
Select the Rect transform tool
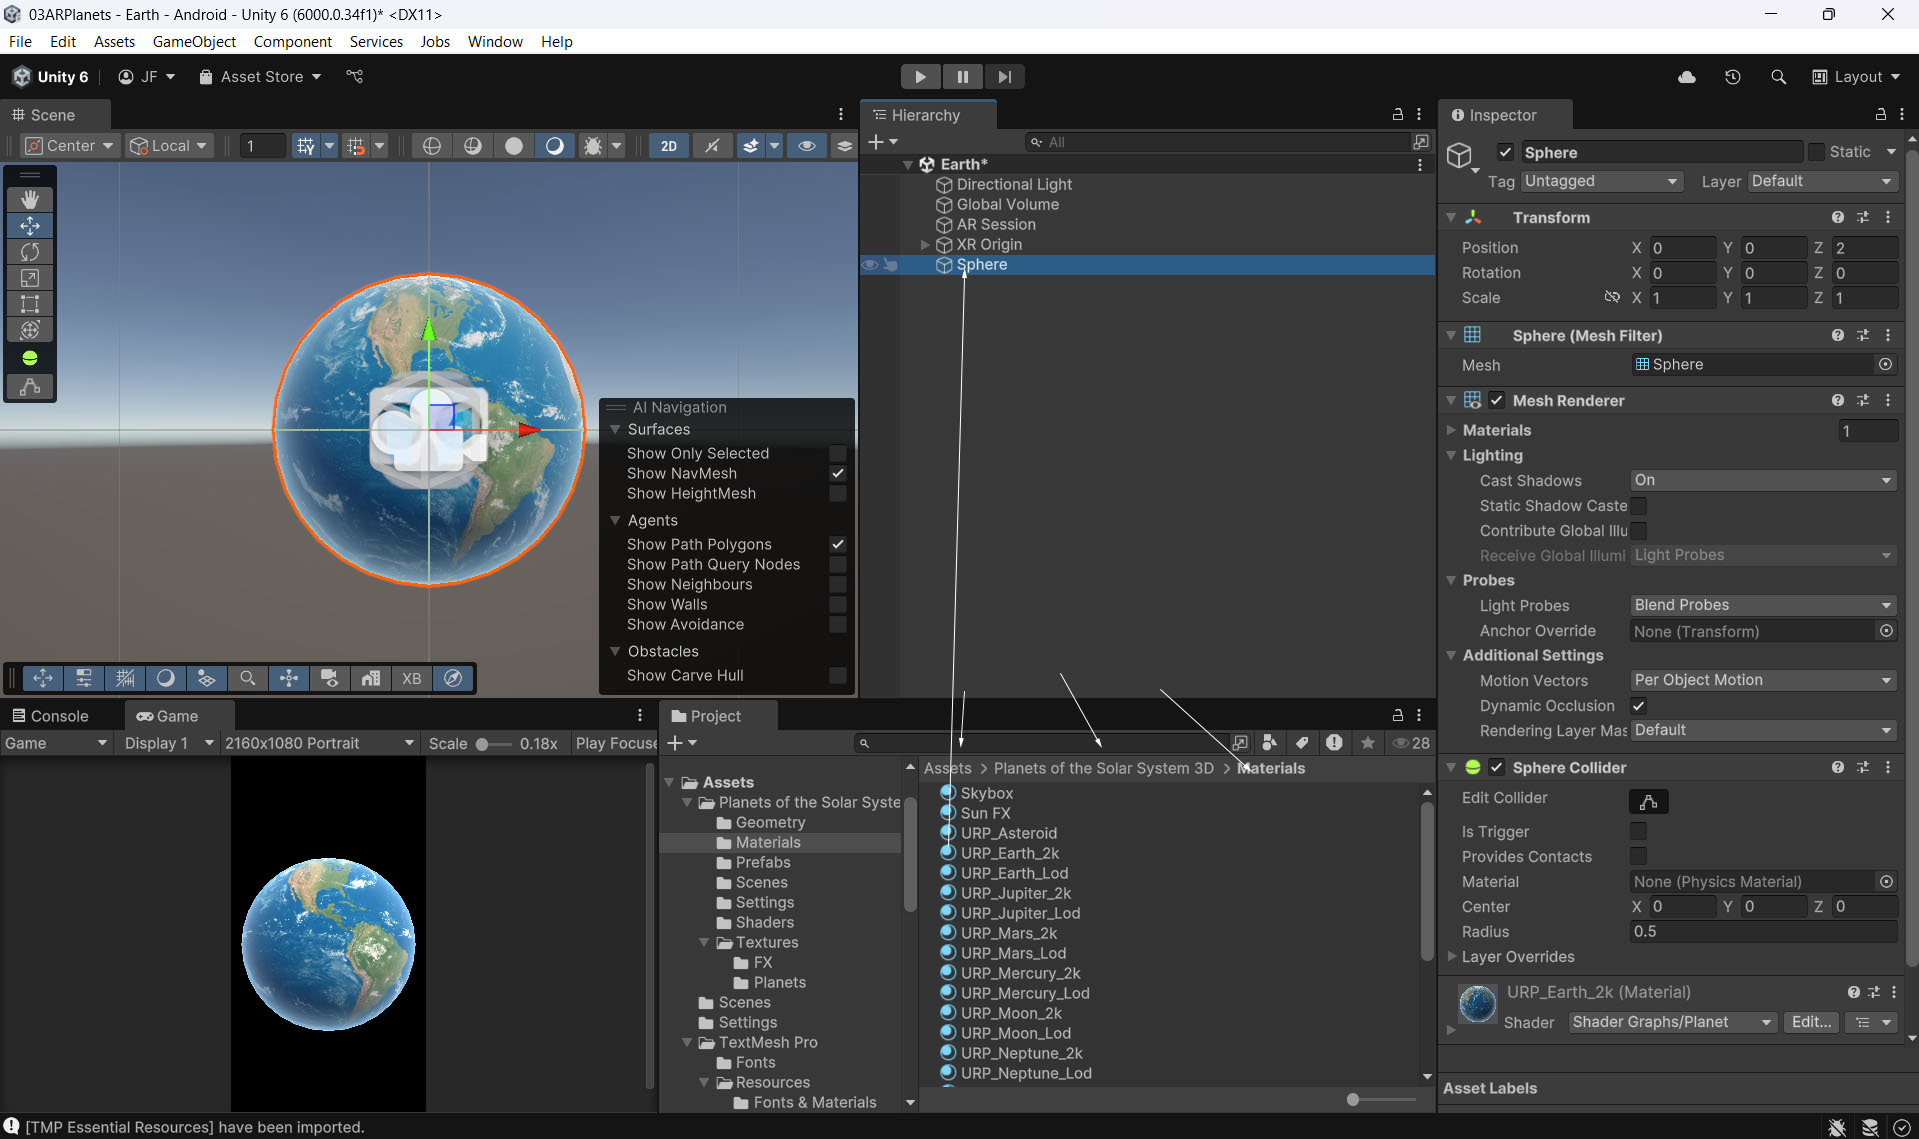(x=30, y=304)
